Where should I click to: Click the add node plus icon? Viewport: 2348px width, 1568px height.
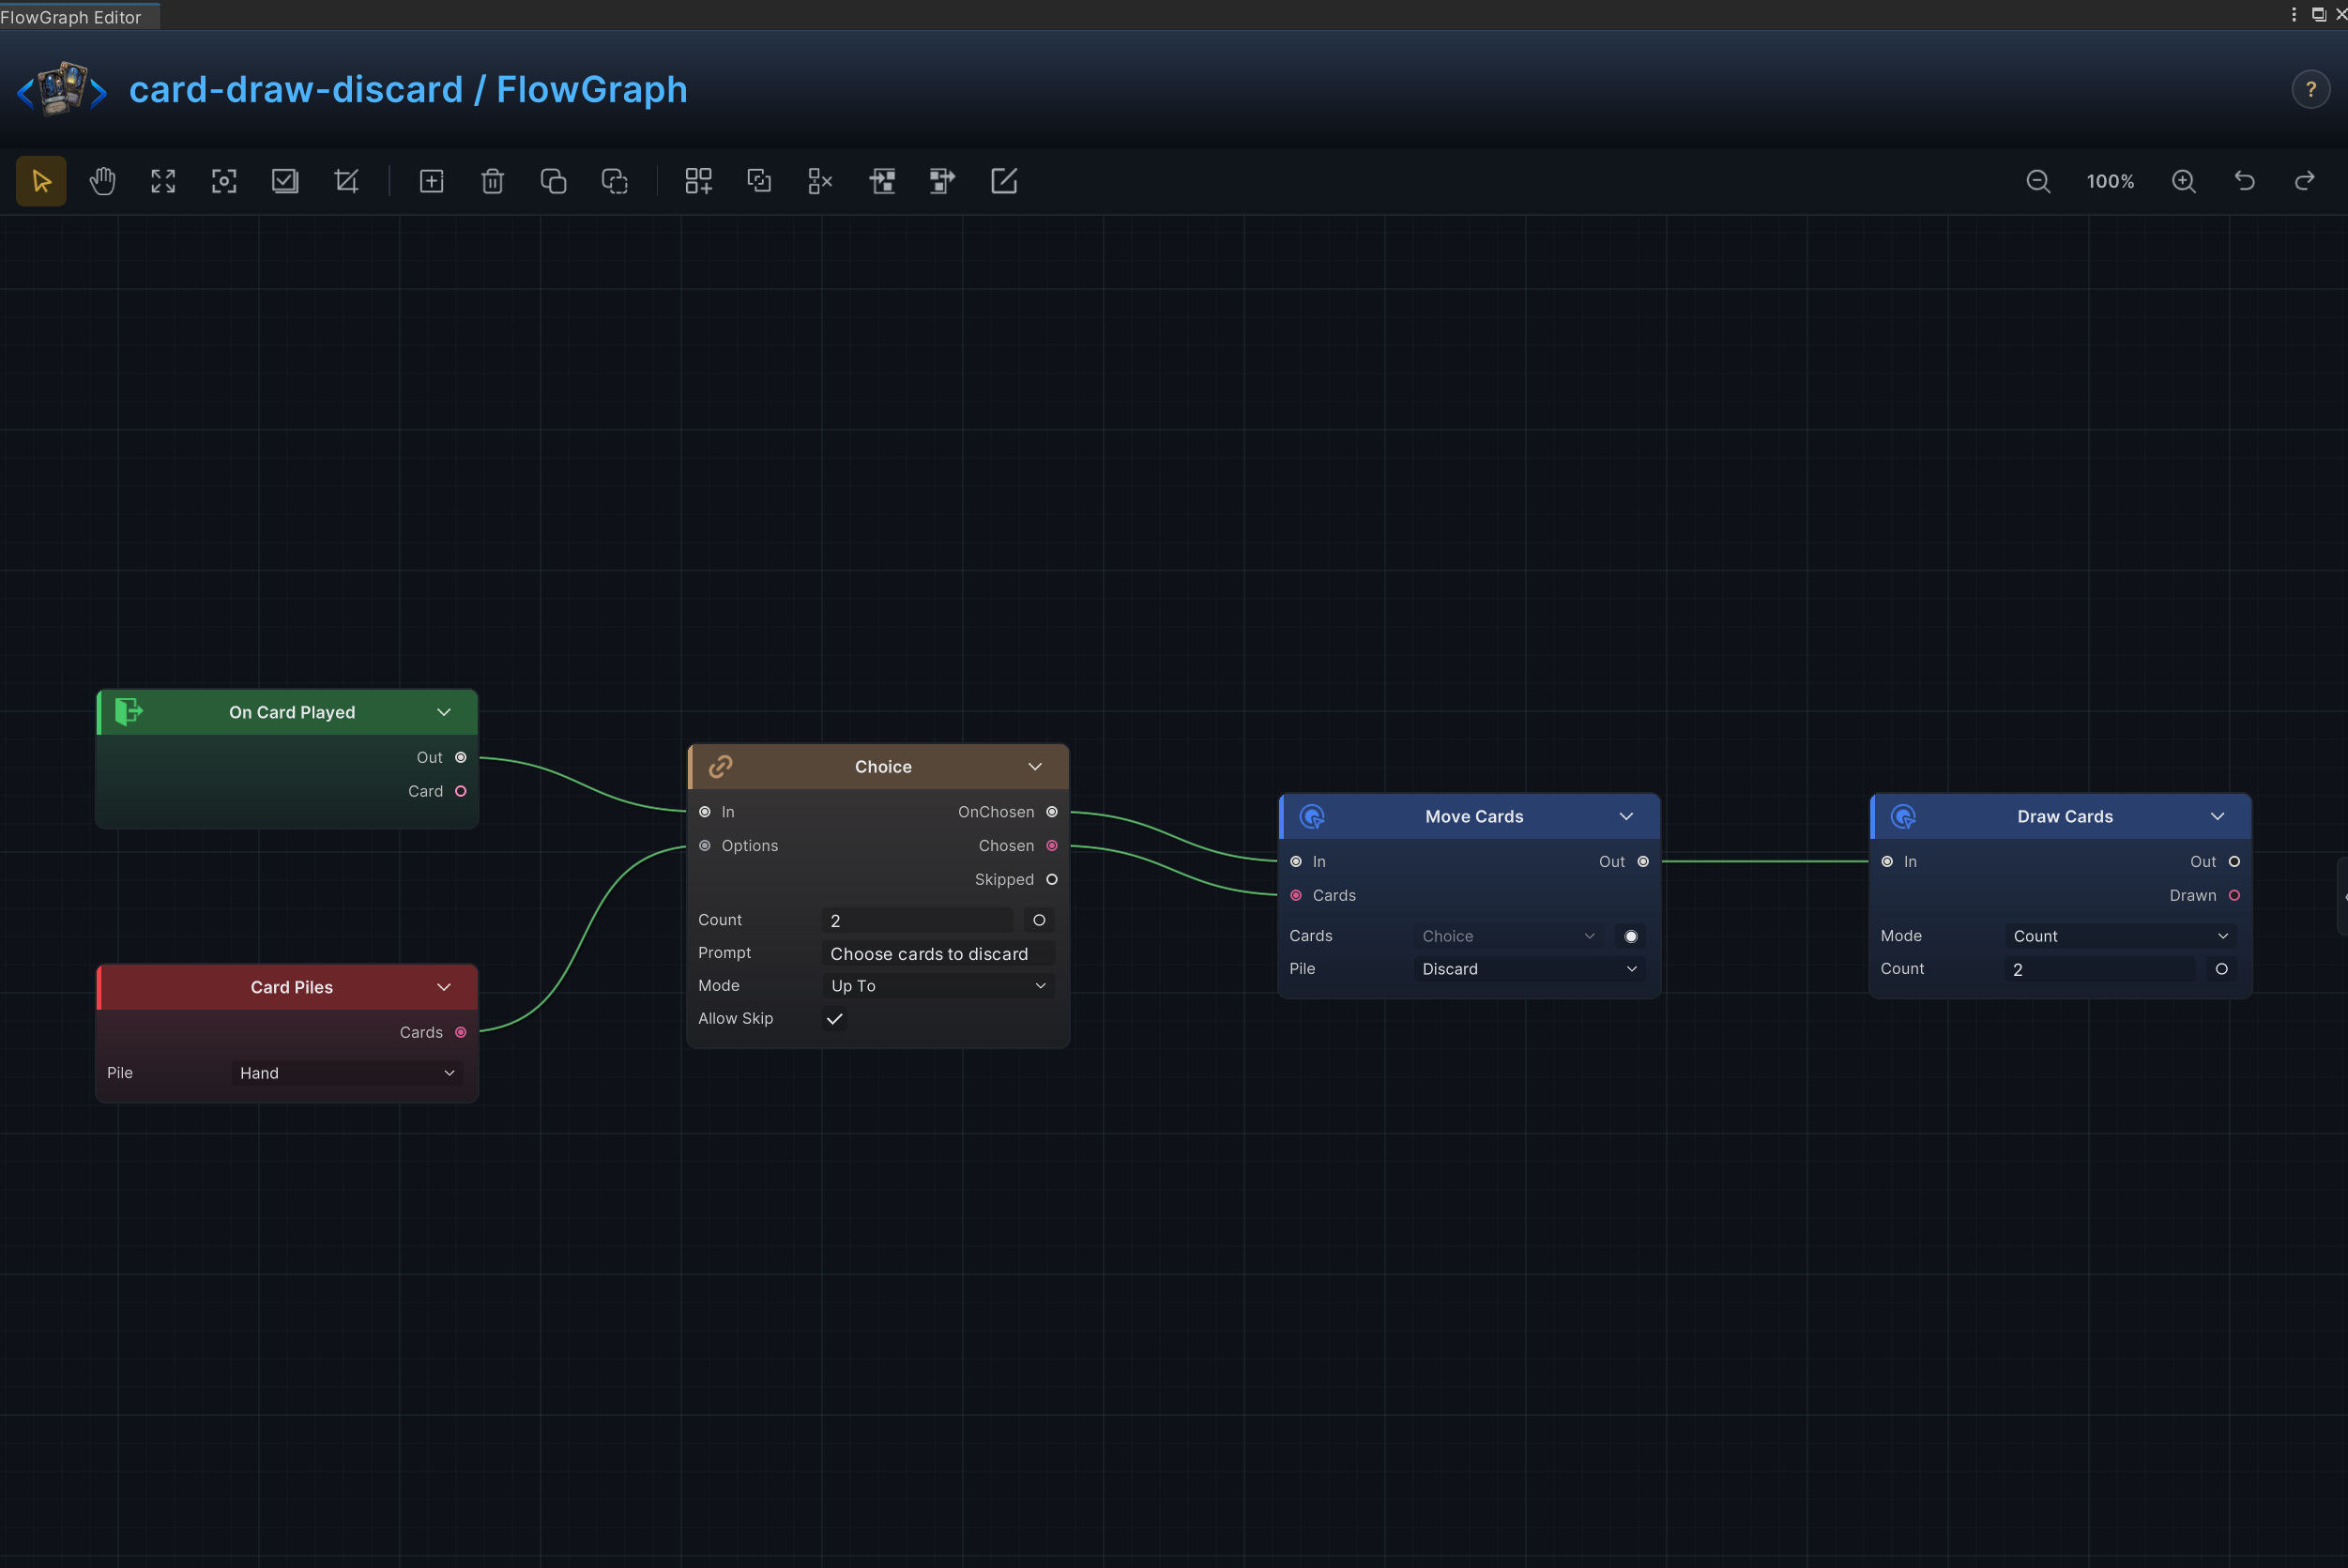[x=431, y=181]
